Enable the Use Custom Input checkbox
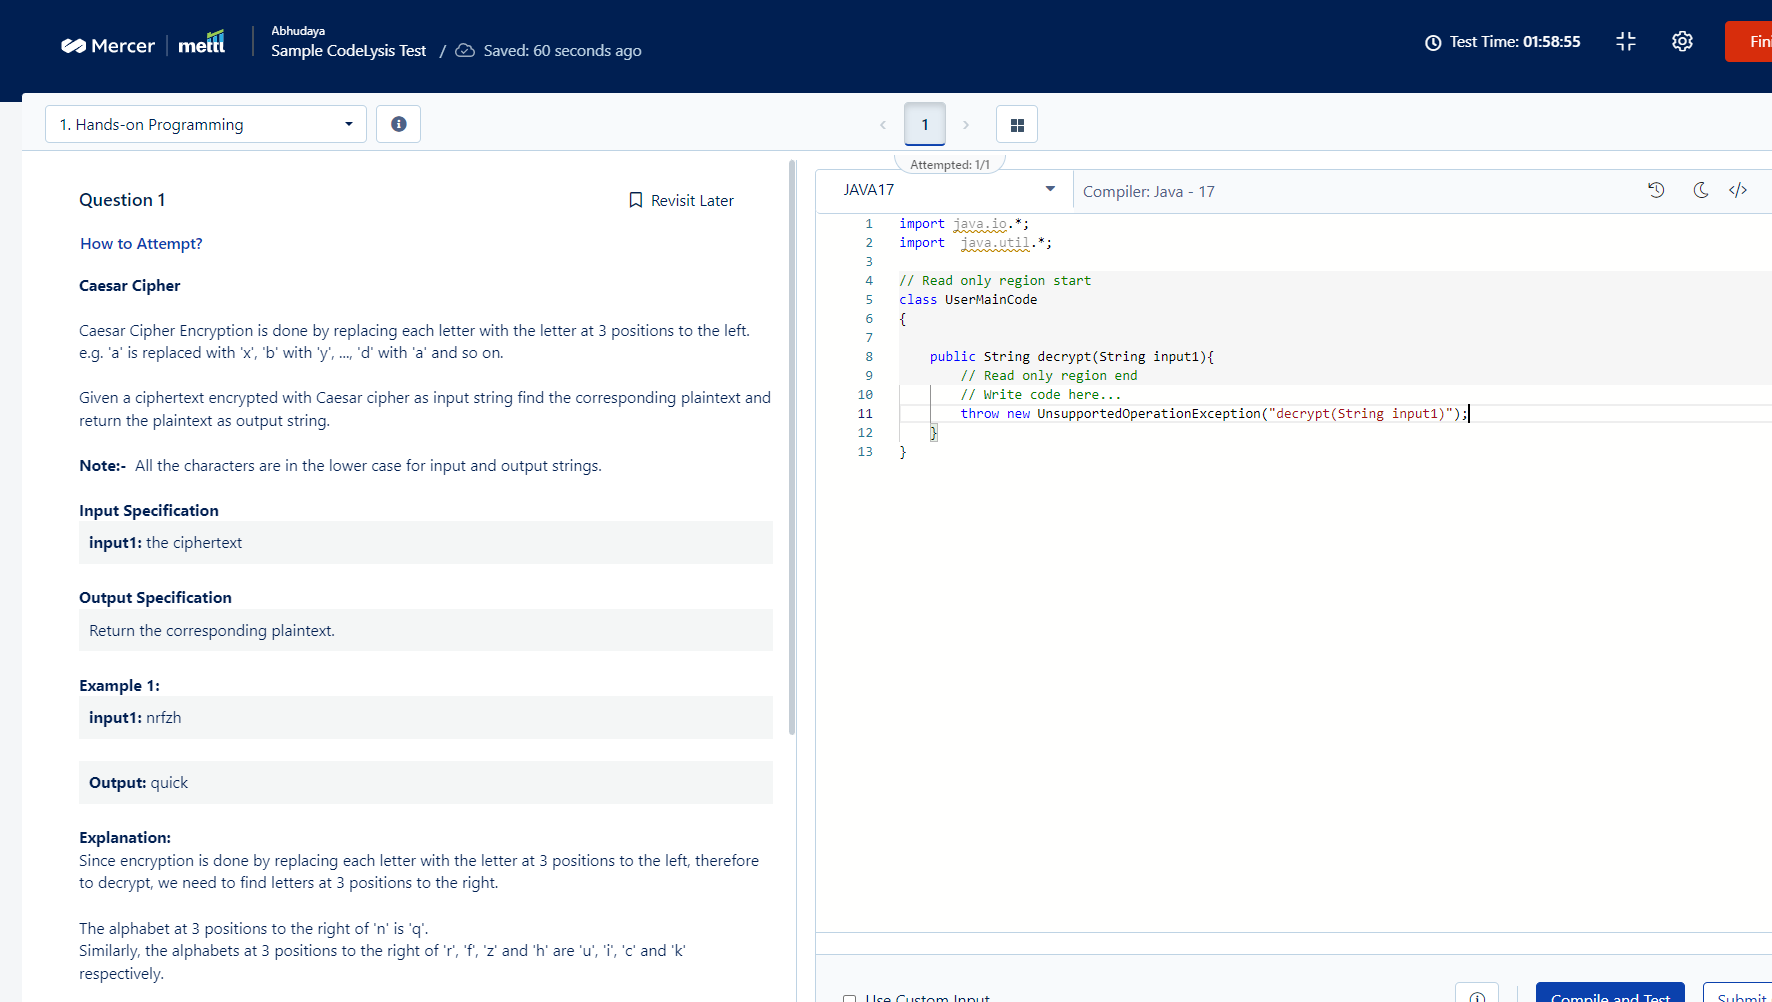This screenshot has height=1002, width=1772. click(849, 997)
